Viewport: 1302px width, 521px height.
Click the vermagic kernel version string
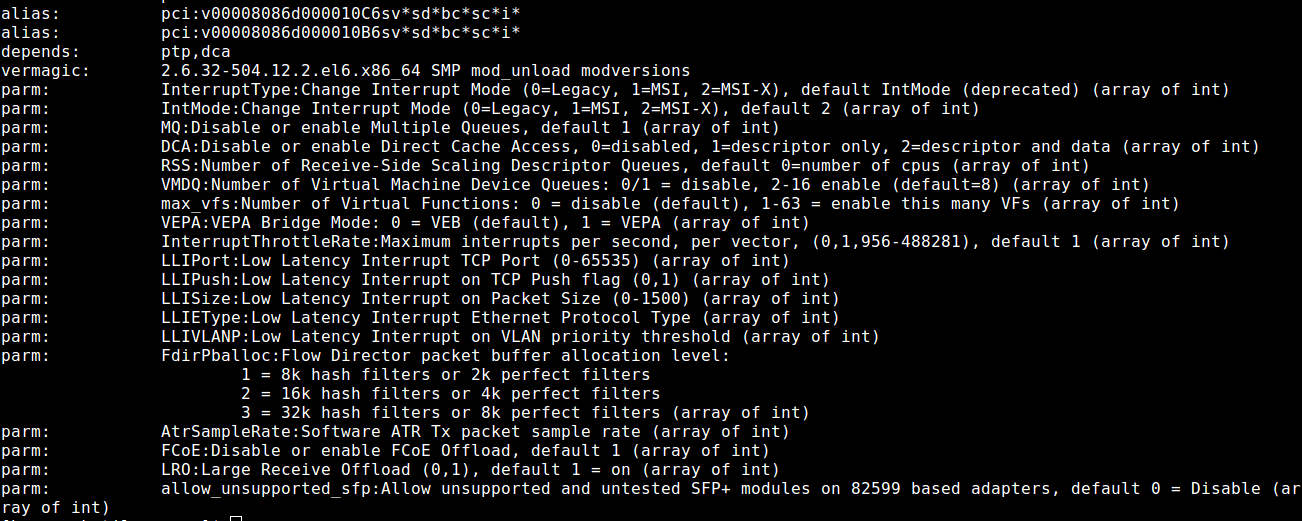425,71
